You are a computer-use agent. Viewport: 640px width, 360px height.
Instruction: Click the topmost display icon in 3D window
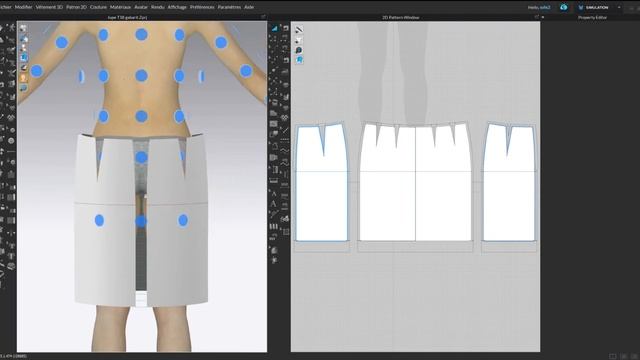[23, 29]
